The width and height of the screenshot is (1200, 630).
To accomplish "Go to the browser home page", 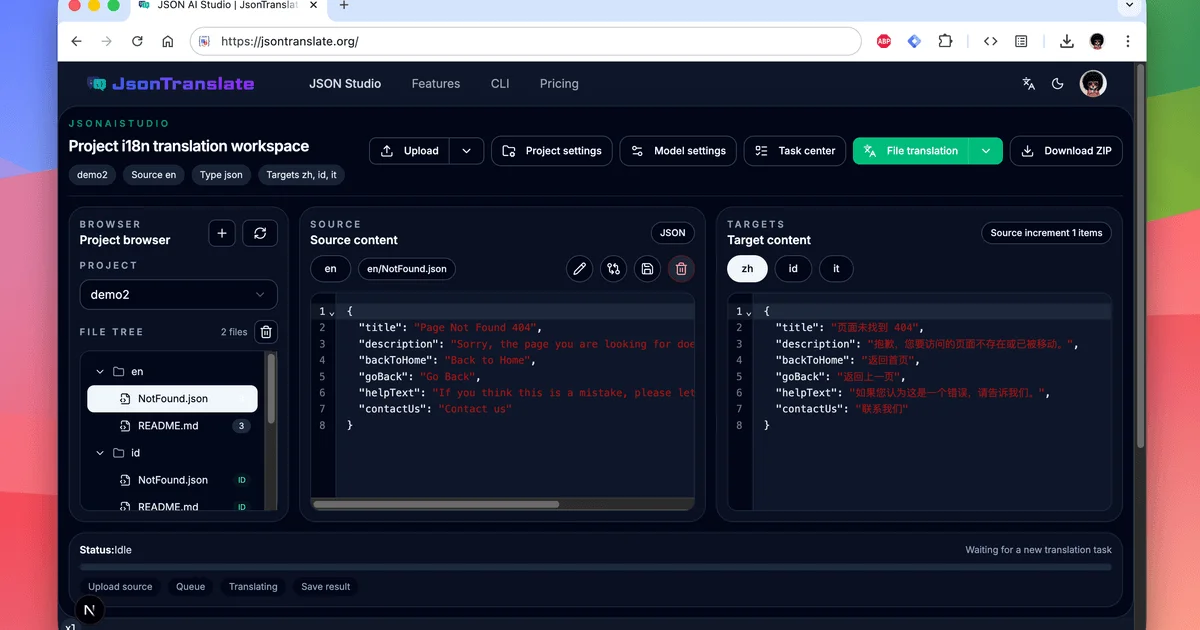I will tap(167, 41).
